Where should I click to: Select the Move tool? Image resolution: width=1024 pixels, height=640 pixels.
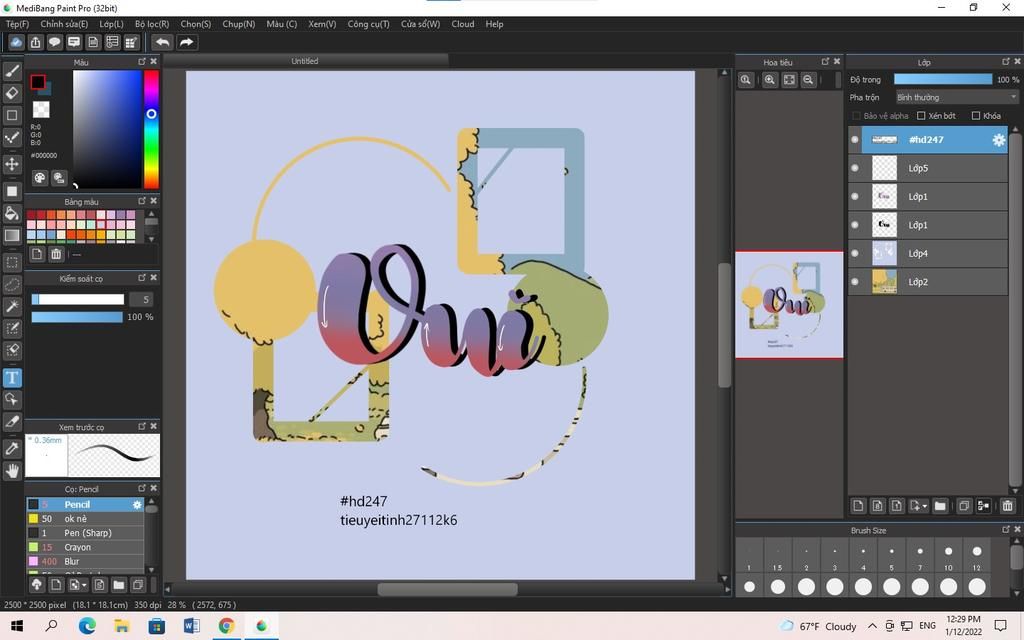(x=12, y=163)
